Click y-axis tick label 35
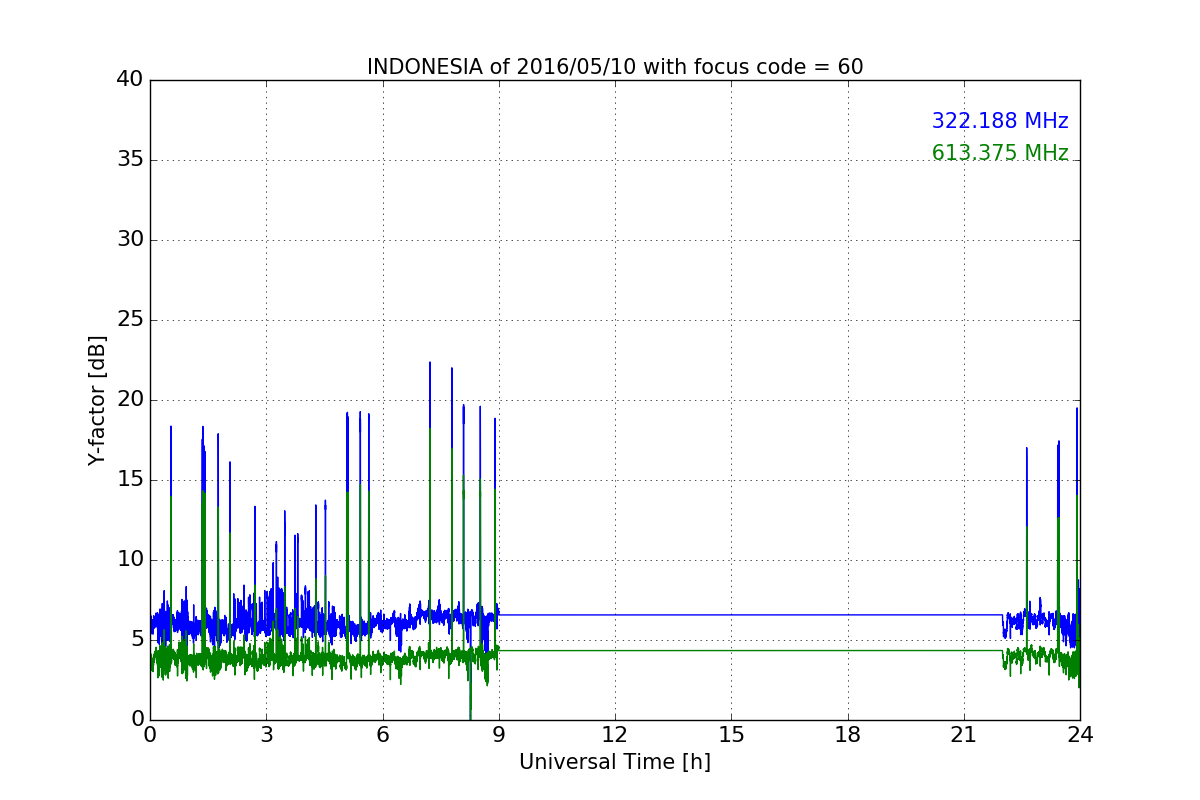The width and height of the screenshot is (1200, 800). [x=130, y=160]
